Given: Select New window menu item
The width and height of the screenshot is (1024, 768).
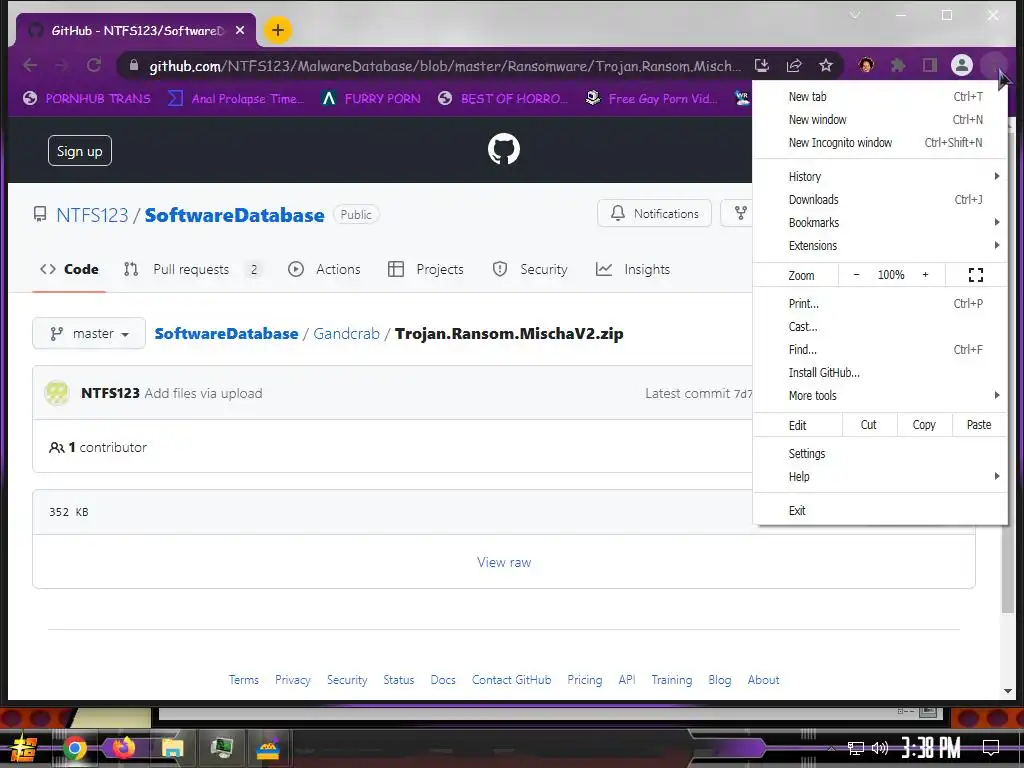Looking at the screenshot, I should coord(880,120).
